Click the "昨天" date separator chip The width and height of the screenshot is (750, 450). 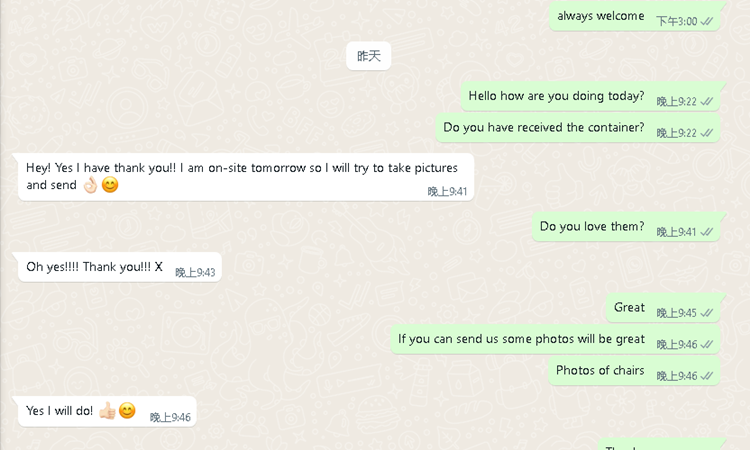(x=369, y=56)
